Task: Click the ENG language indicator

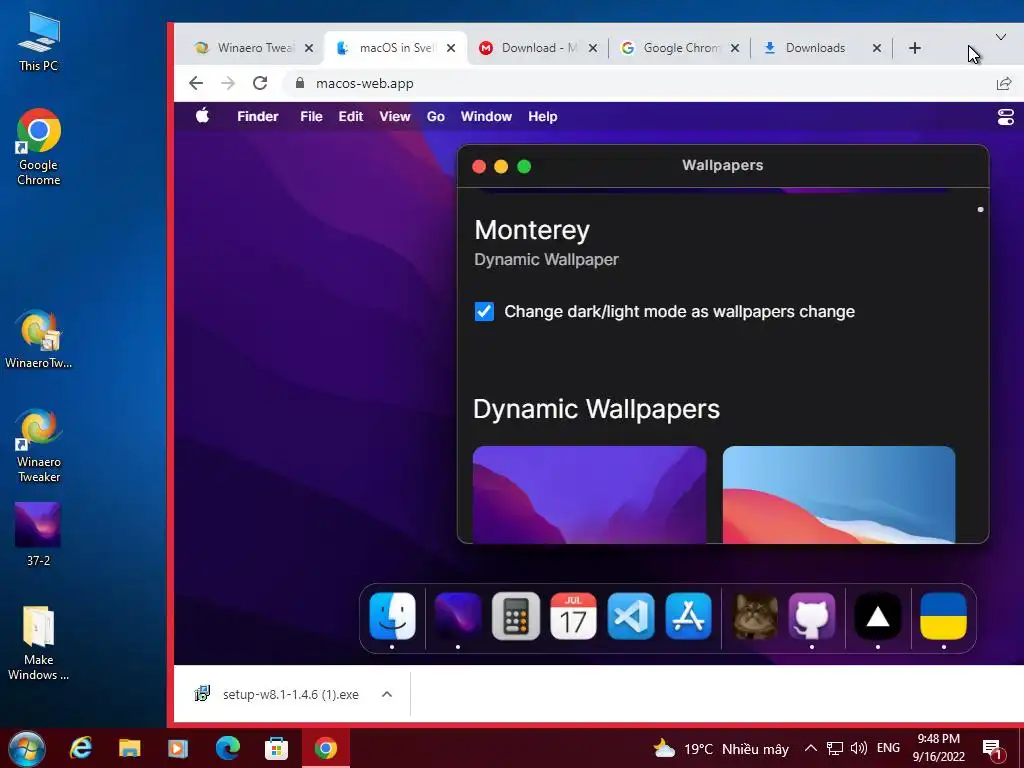Action: [888, 748]
